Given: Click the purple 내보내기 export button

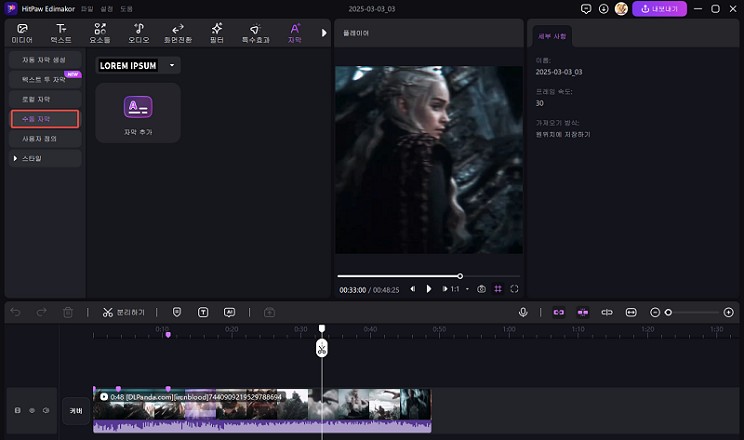Looking at the screenshot, I should pos(659,9).
